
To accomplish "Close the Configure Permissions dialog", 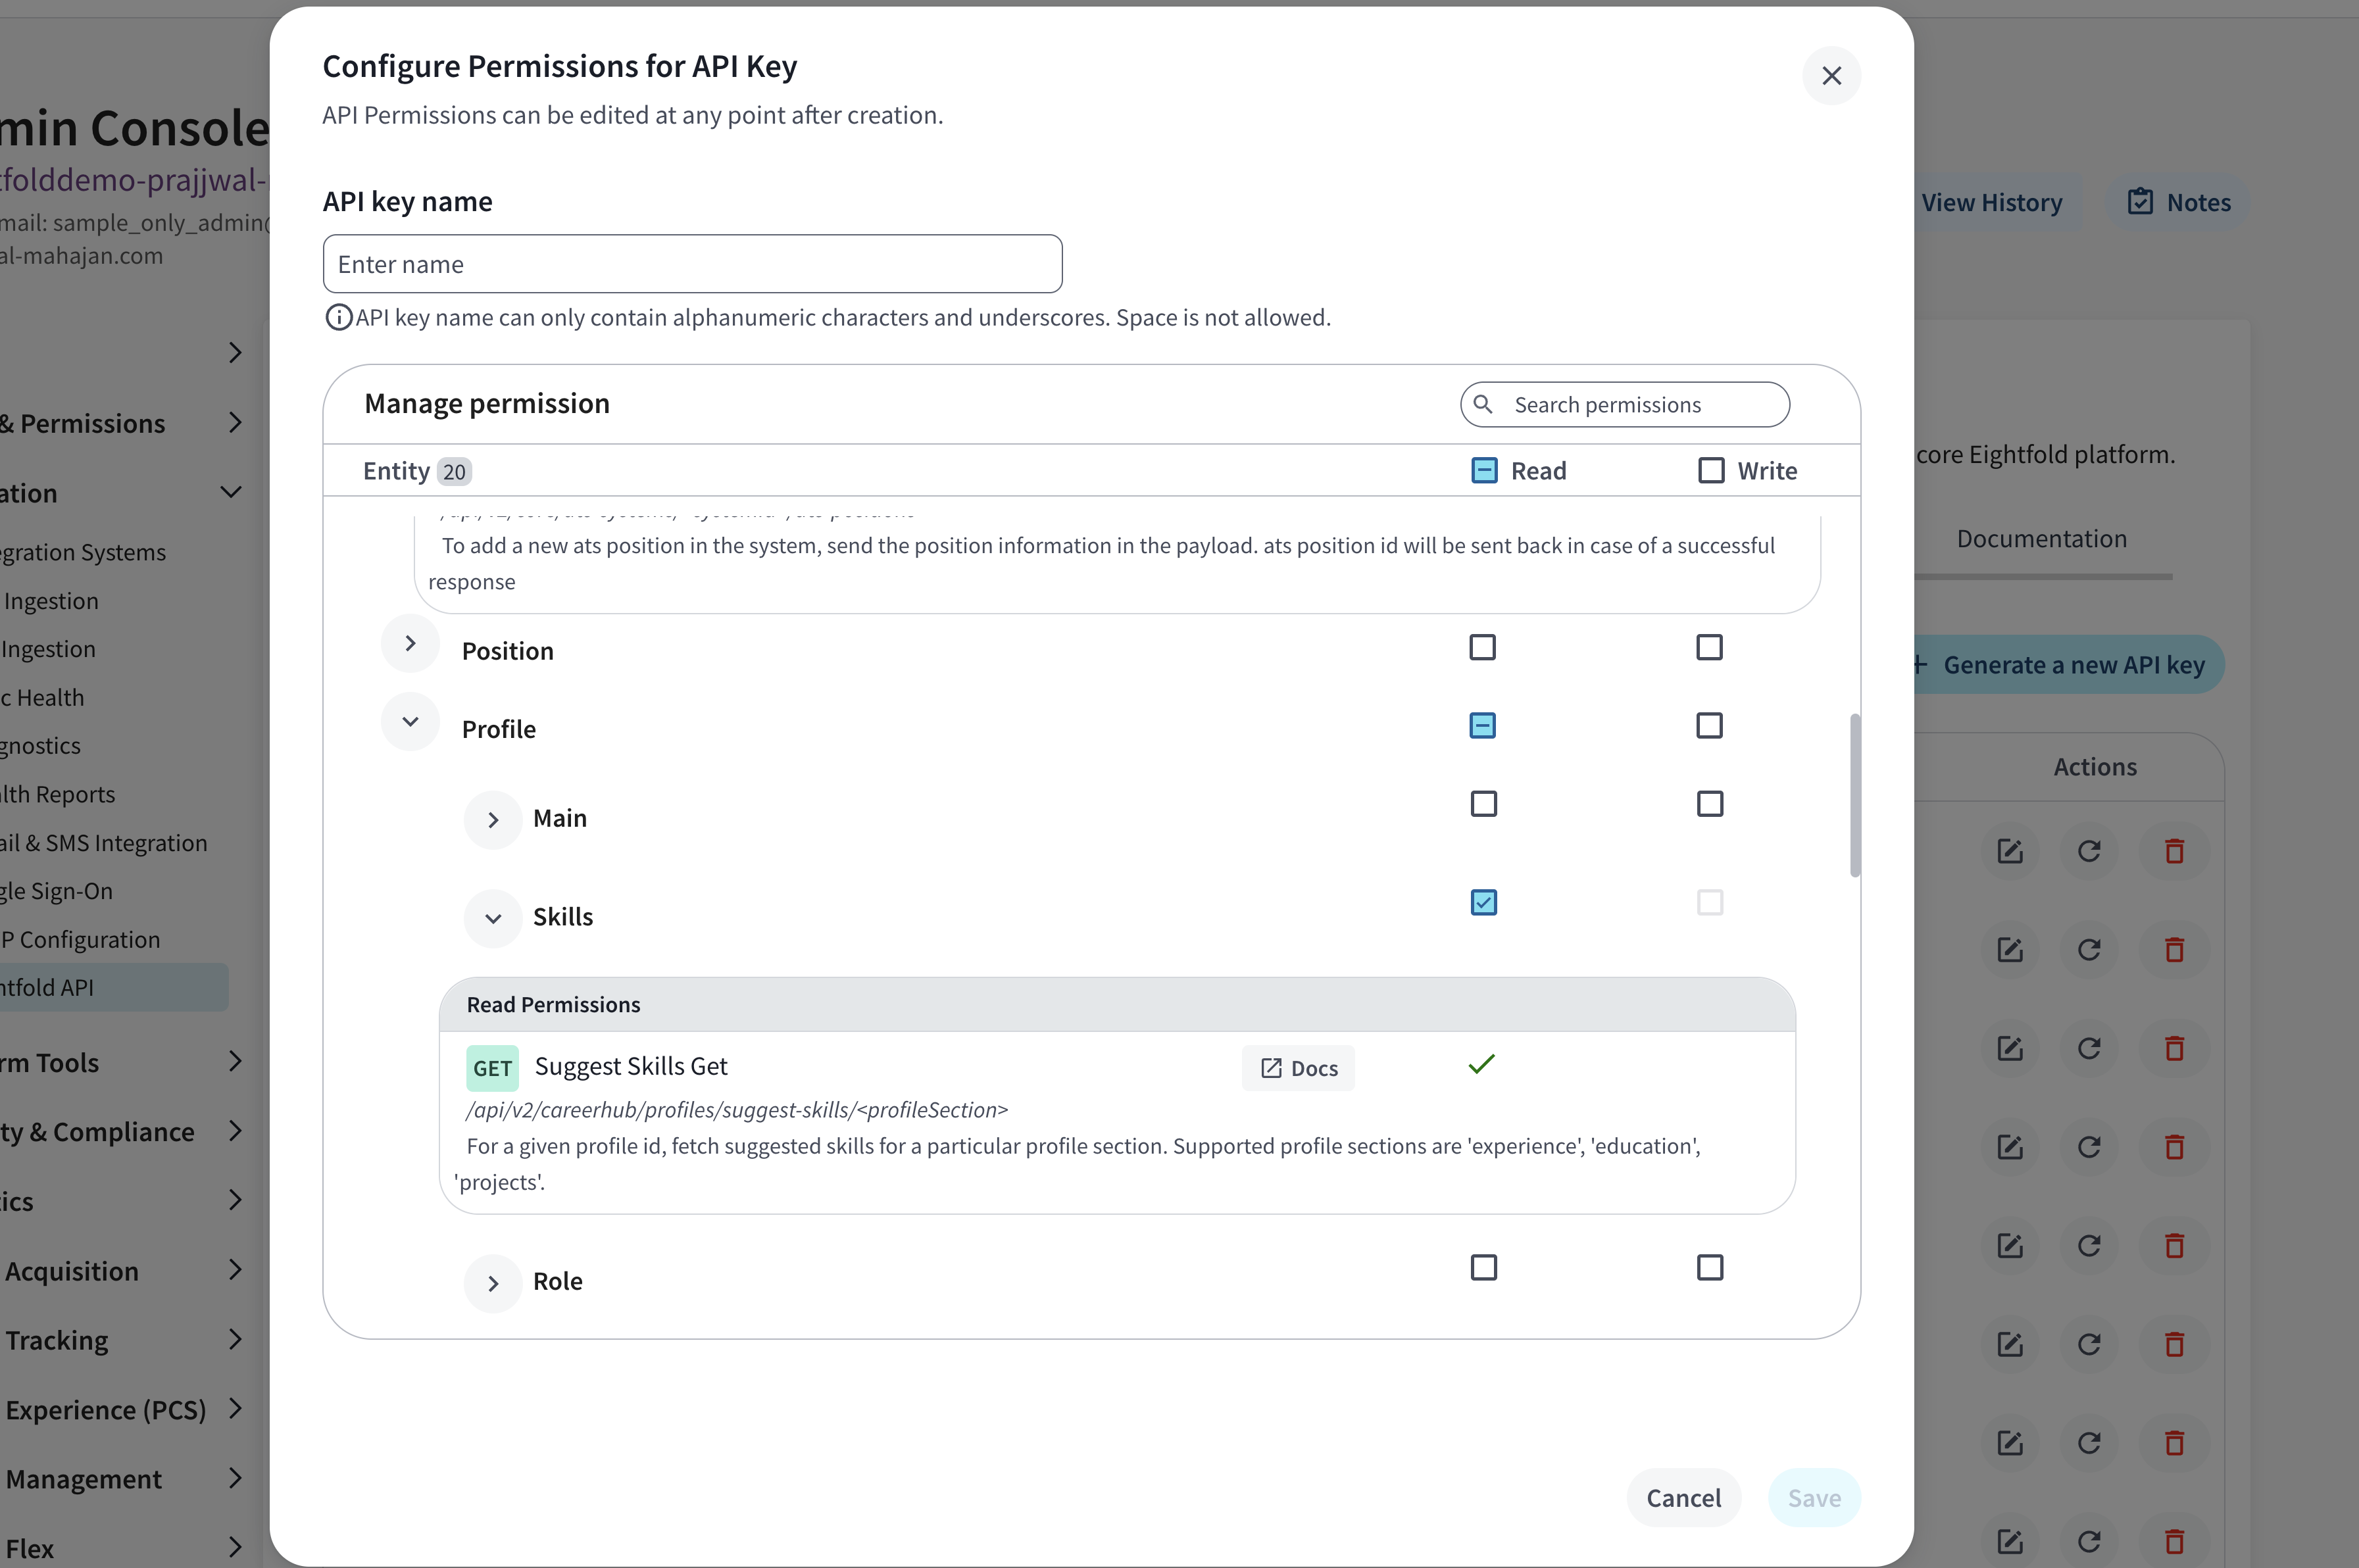I will [x=1831, y=75].
